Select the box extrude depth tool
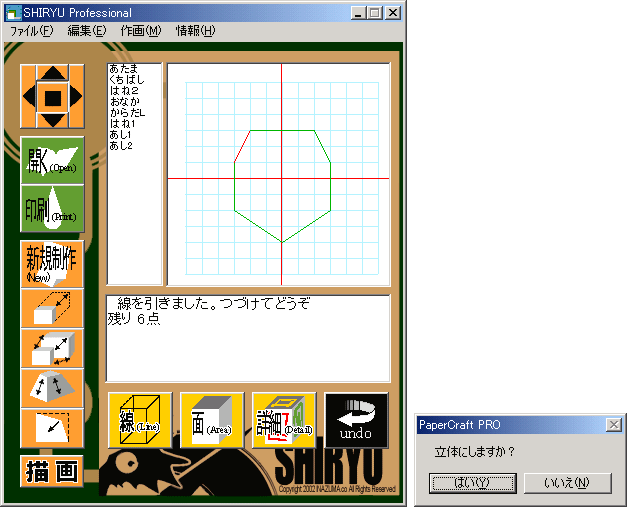The width and height of the screenshot is (627, 507). pyautogui.click(x=52, y=308)
